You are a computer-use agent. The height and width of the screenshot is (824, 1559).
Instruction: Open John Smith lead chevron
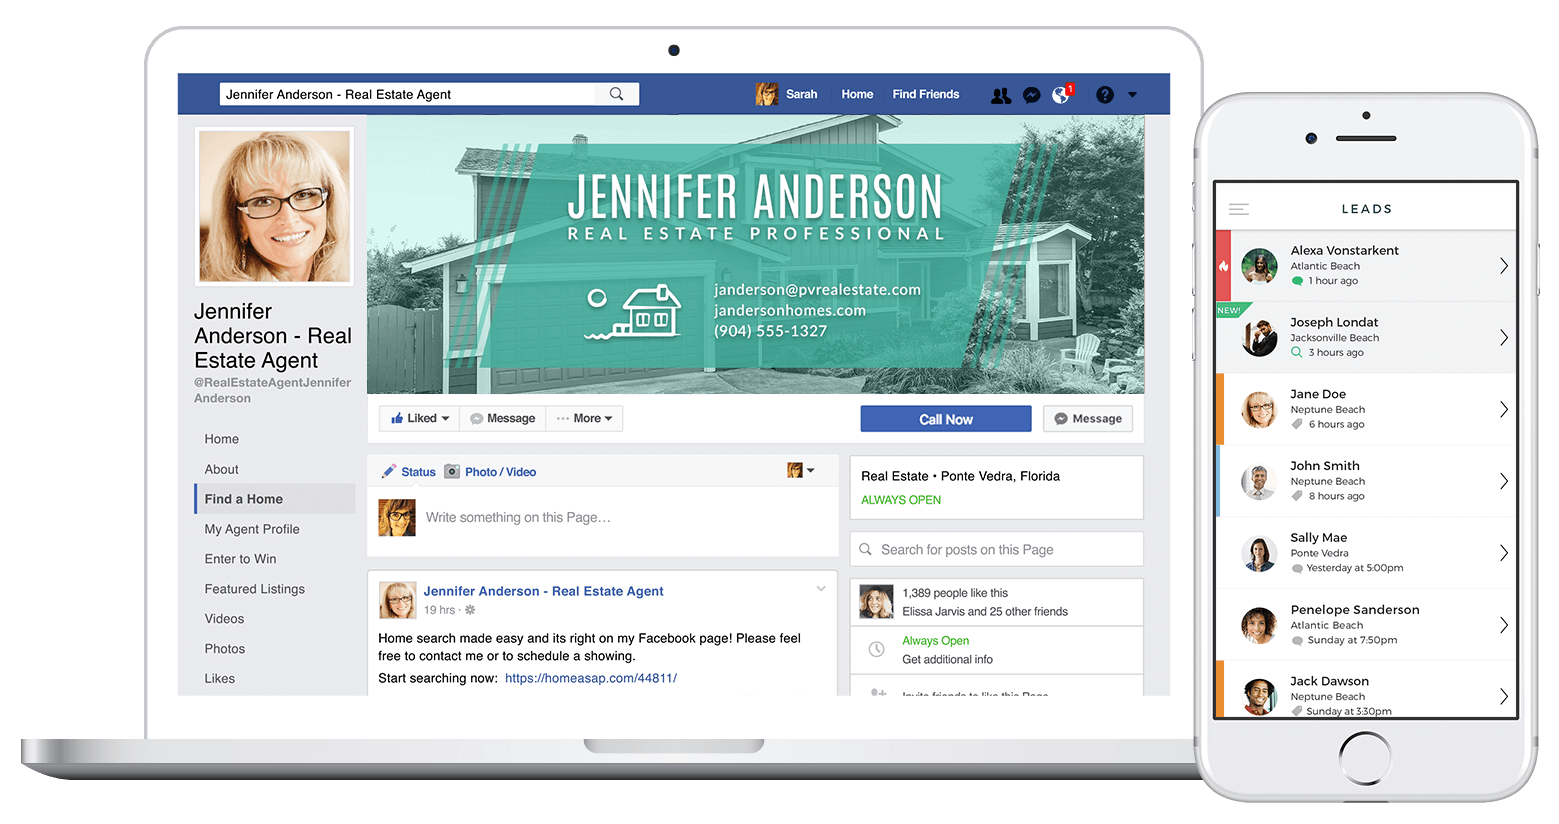click(1503, 481)
